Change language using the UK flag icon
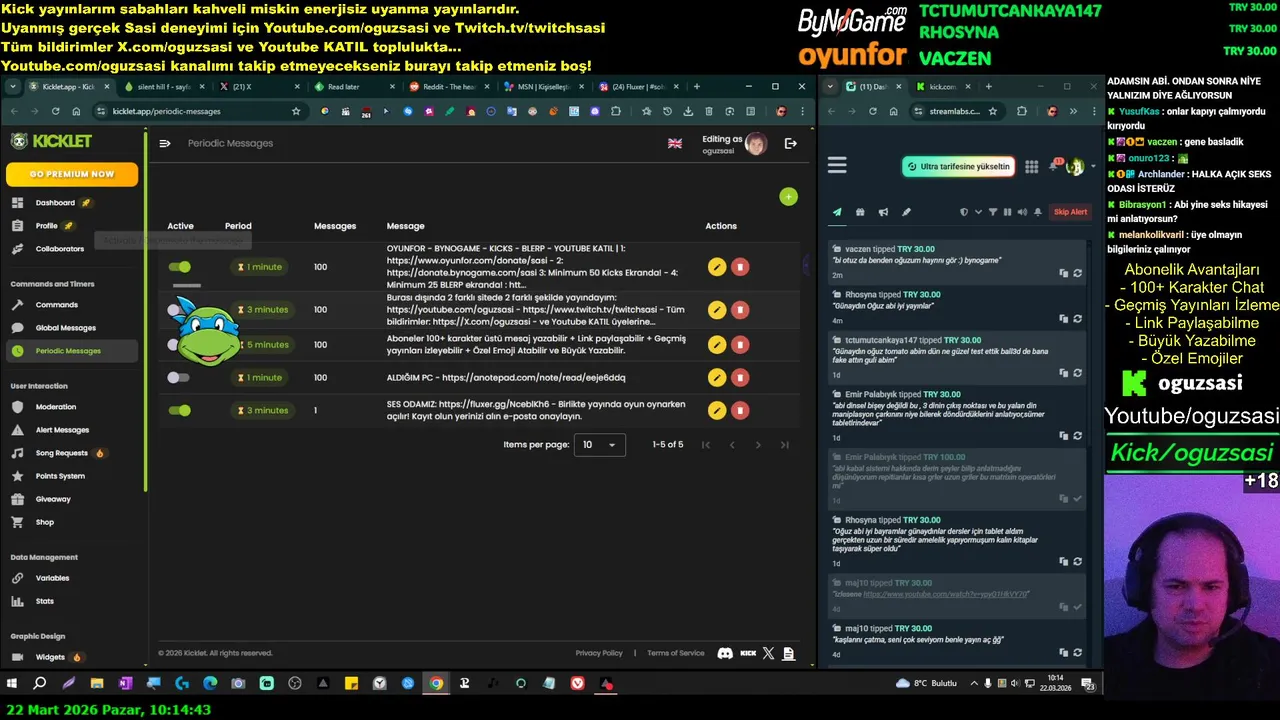This screenshot has height=720, width=1280. [x=675, y=143]
